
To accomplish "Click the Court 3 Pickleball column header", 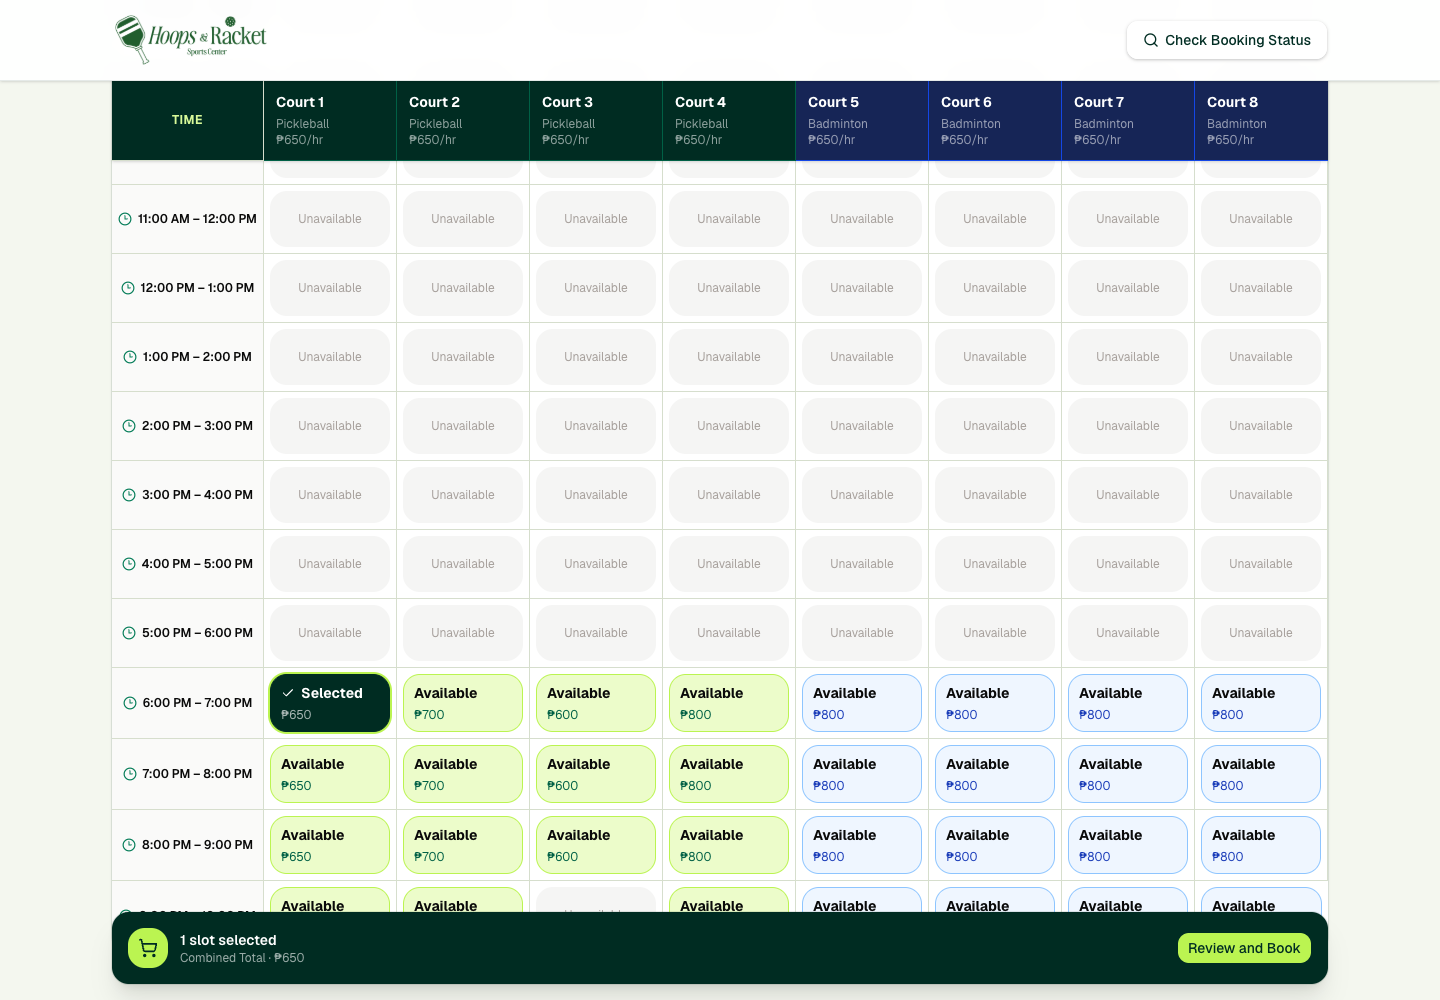I will coord(596,120).
